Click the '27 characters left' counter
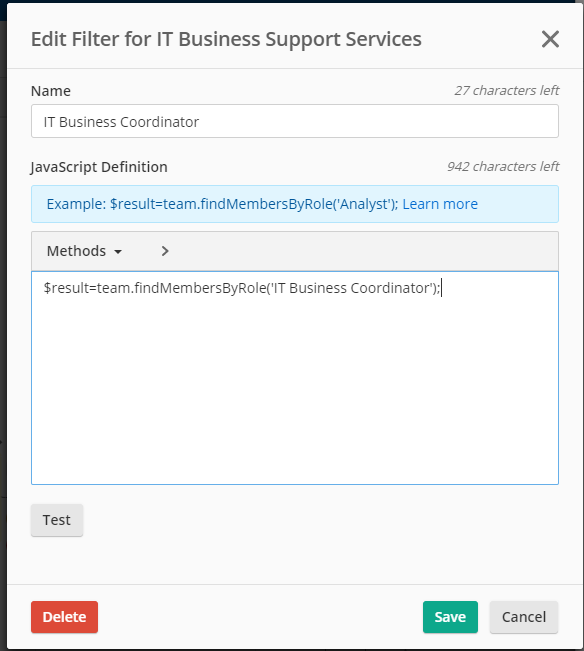 pyautogui.click(x=507, y=91)
